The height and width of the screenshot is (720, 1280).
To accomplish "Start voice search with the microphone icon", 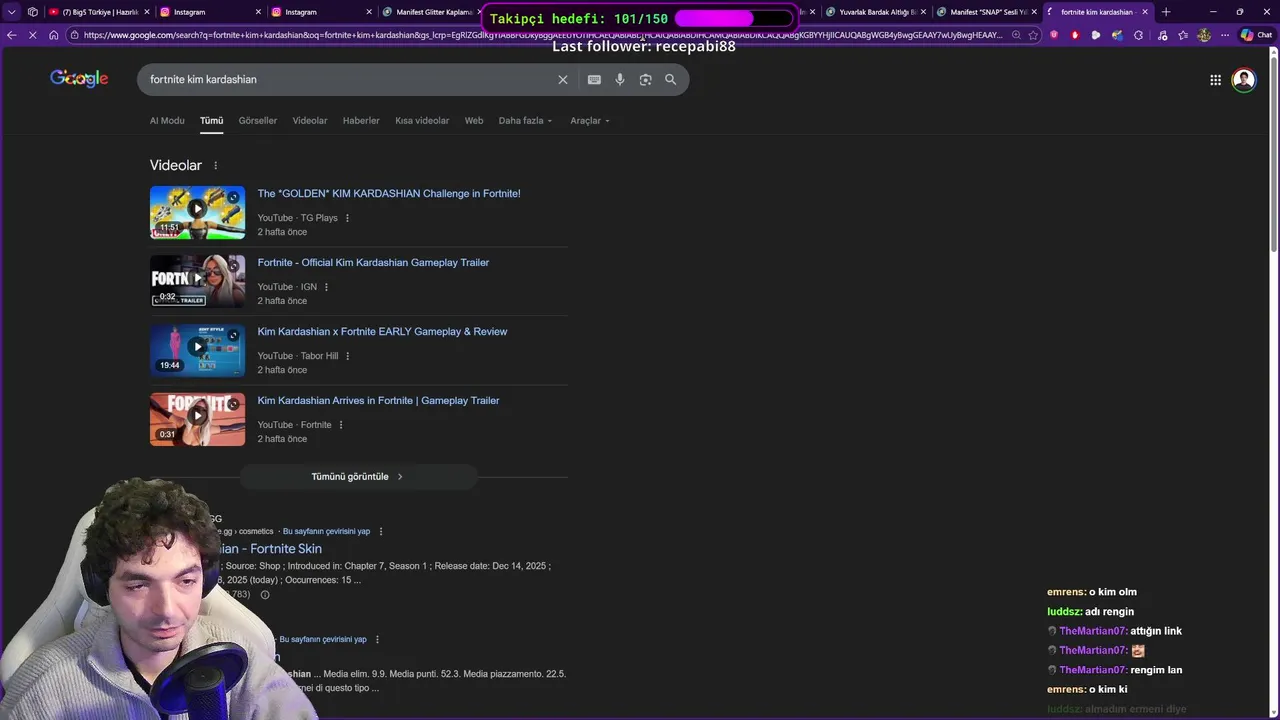I will pyautogui.click(x=620, y=80).
